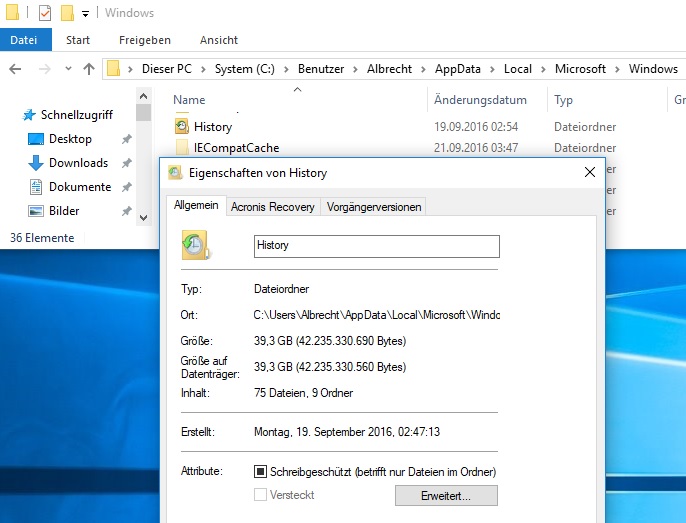Navigate to System (C:) in breadcrumb
This screenshot has width=686, height=523.
coord(245,69)
